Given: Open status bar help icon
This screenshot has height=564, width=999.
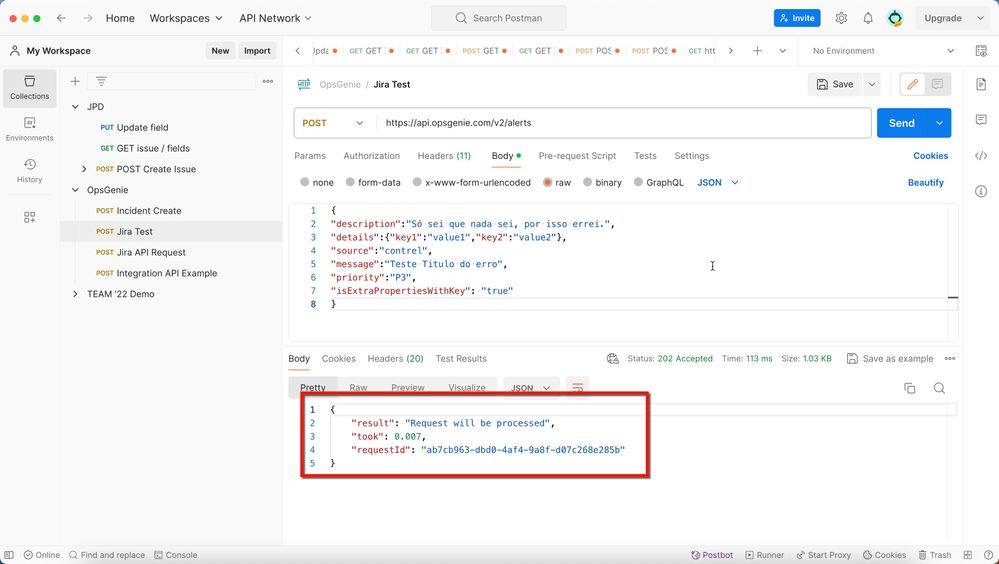Looking at the screenshot, I should point(988,555).
